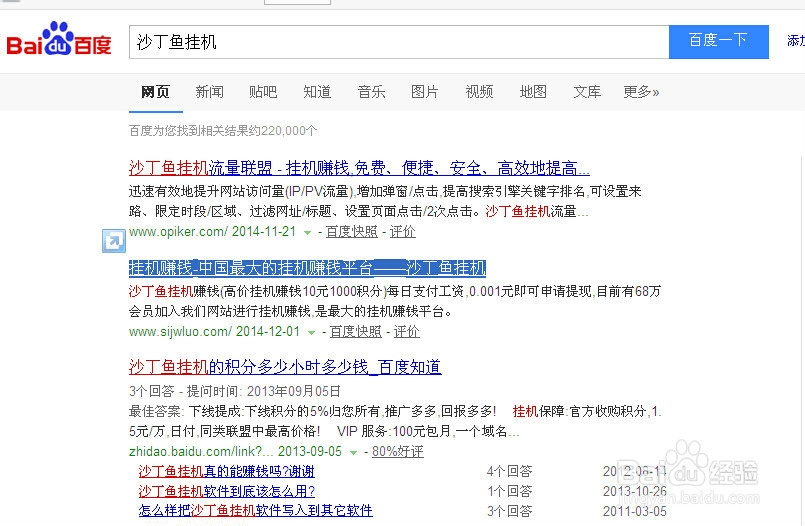Switch to the 地图 tab
This screenshot has height=526, width=805.
point(533,92)
